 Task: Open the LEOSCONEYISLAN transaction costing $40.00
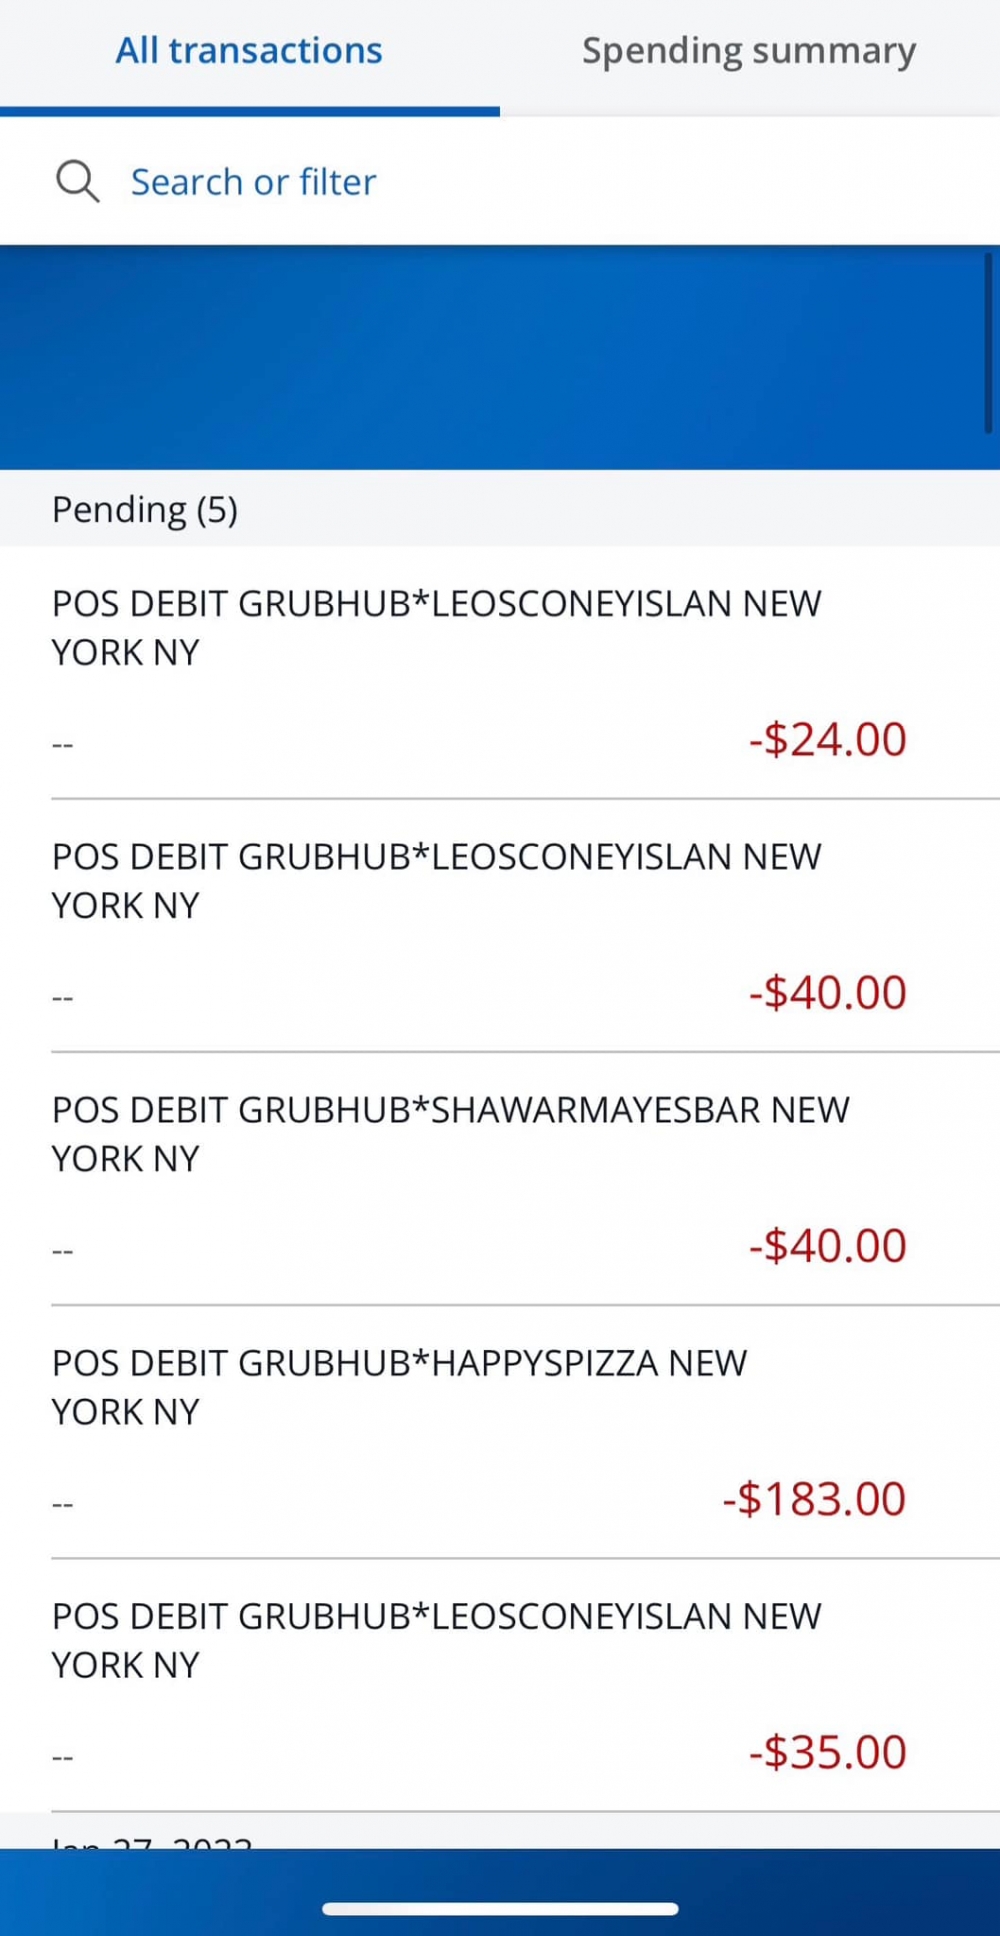[436, 880]
